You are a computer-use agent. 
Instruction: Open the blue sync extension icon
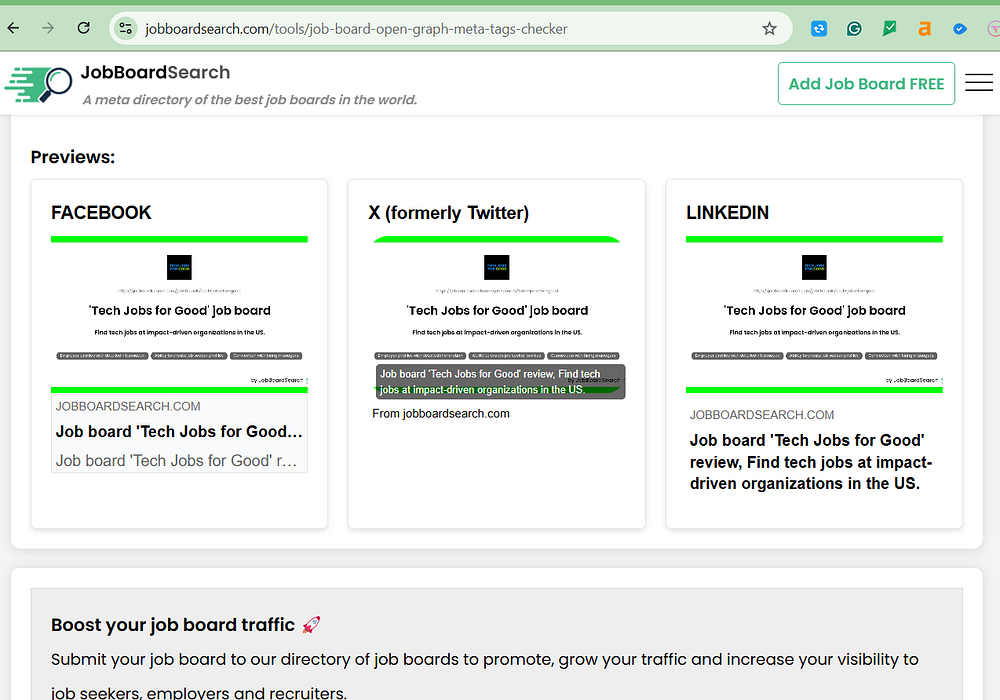click(819, 28)
